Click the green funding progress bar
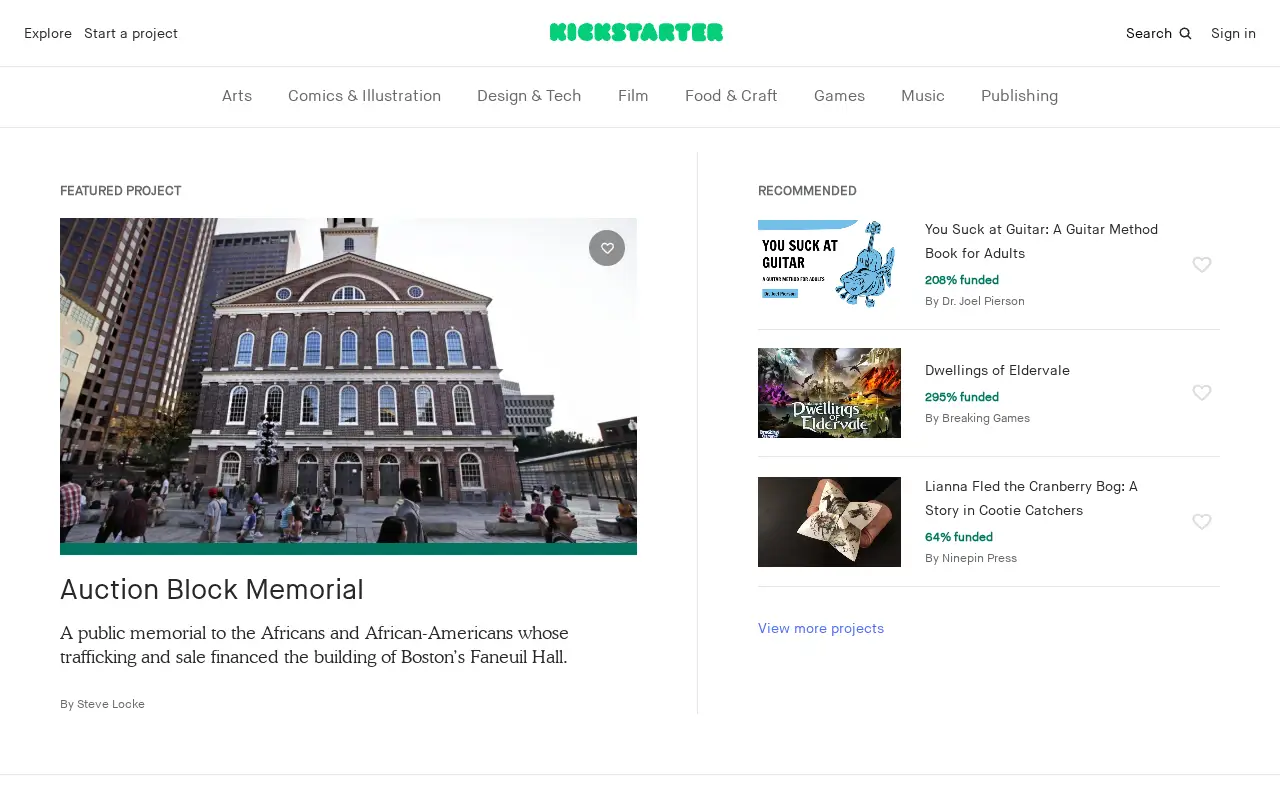This screenshot has width=1280, height=800. pos(348,549)
